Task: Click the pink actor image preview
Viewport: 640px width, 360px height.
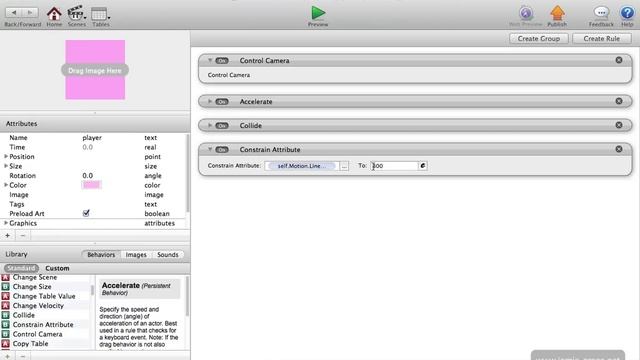Action: click(95, 70)
